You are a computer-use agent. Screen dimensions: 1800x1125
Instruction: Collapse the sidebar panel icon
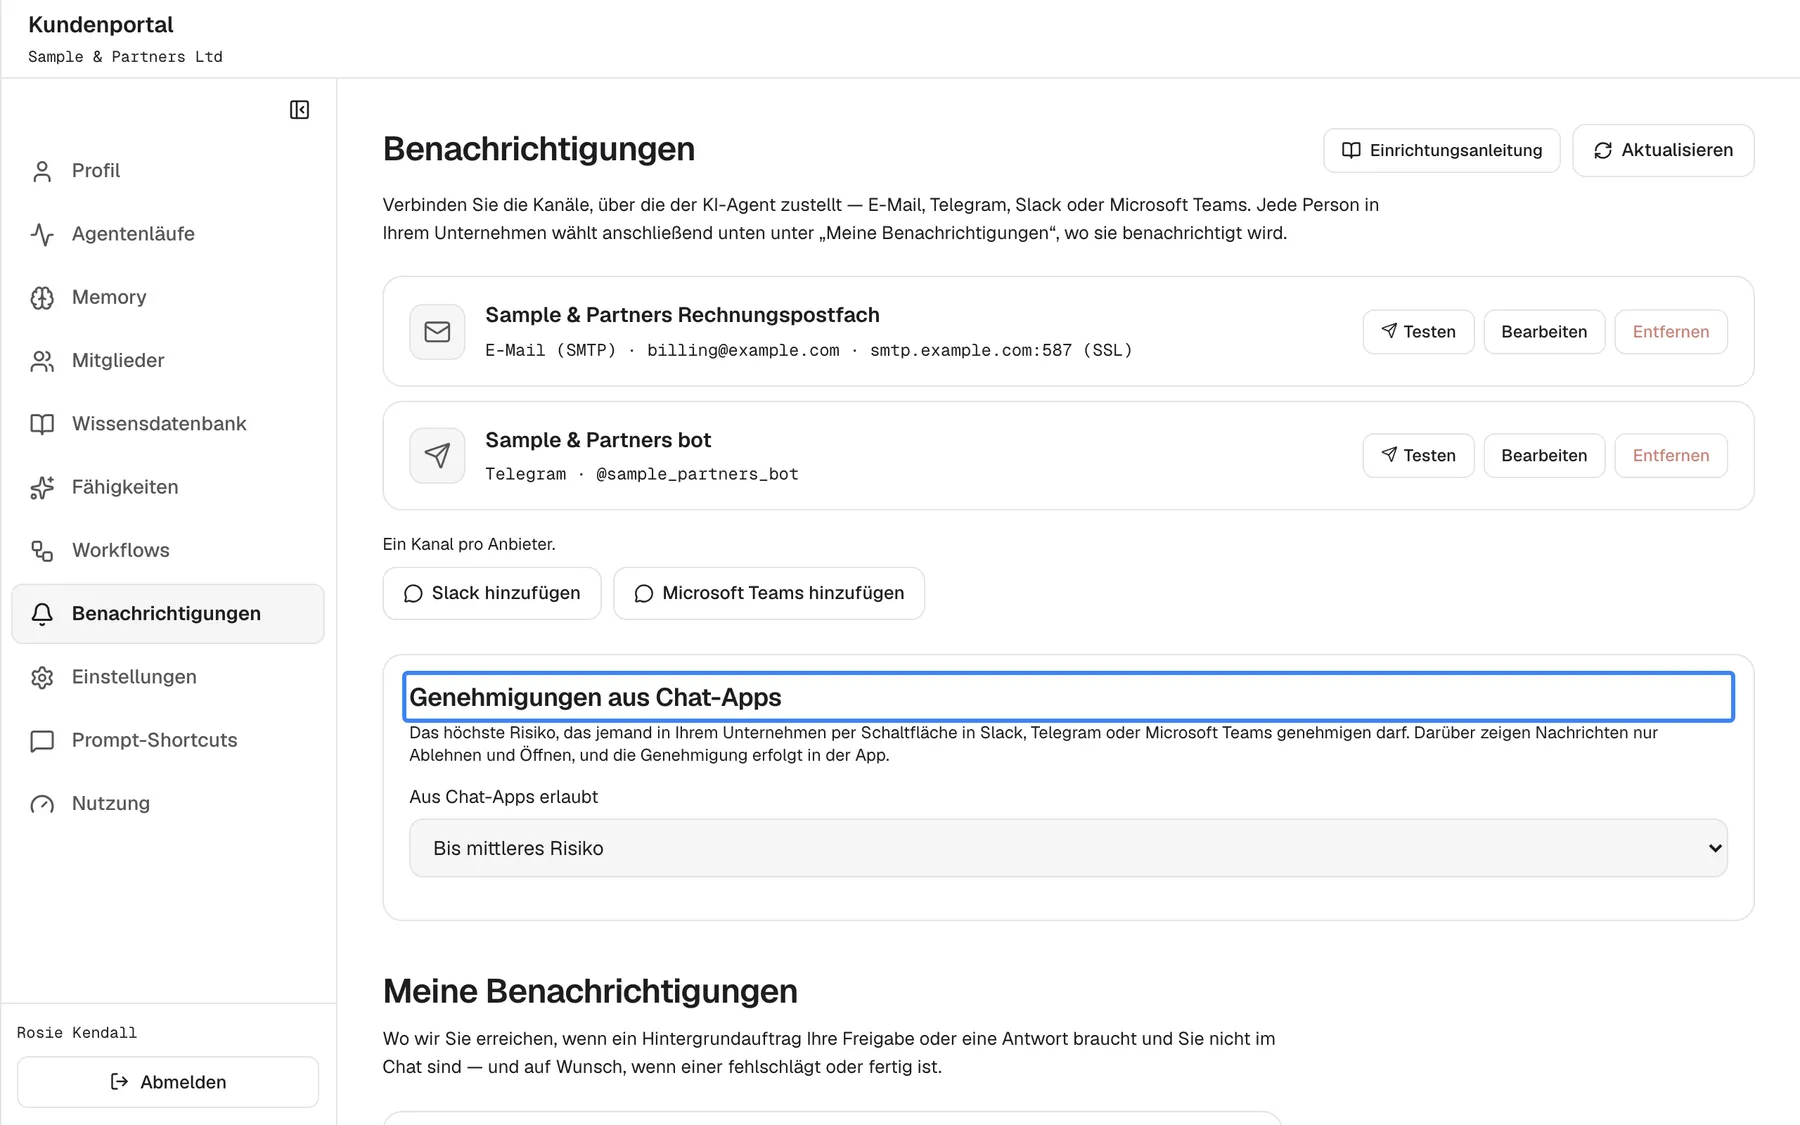click(299, 110)
